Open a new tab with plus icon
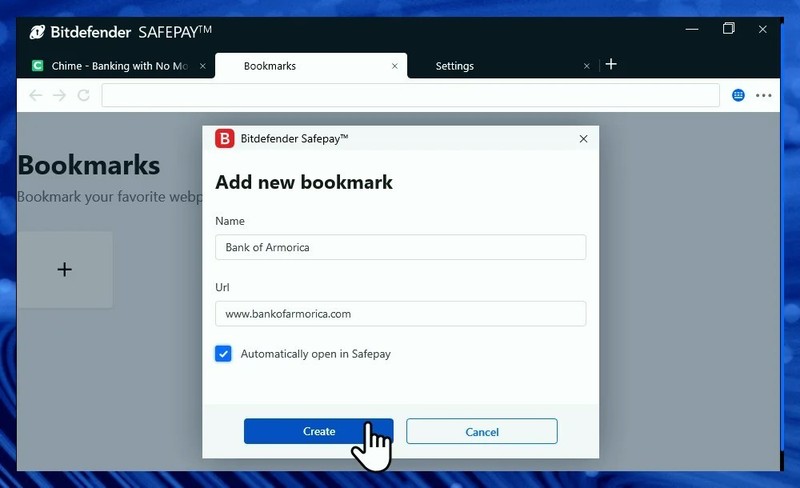 pyautogui.click(x=611, y=64)
